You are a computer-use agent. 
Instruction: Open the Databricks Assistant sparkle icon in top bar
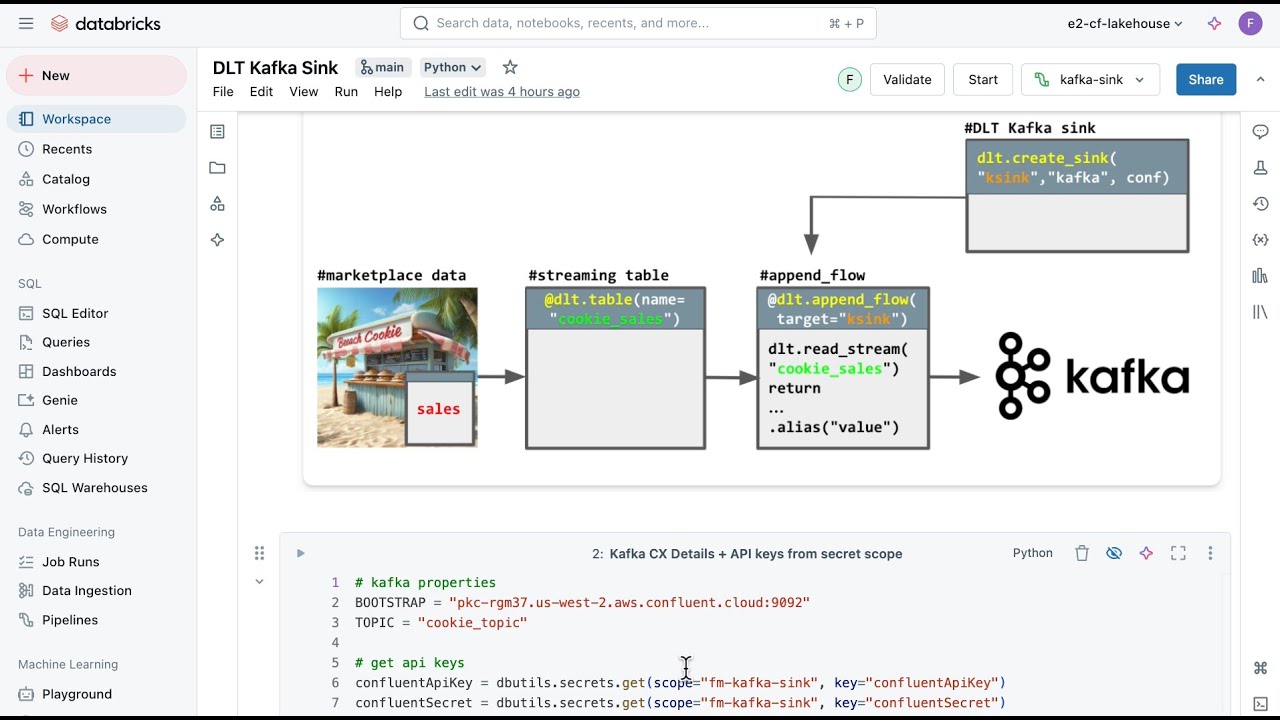pyautogui.click(x=1214, y=23)
